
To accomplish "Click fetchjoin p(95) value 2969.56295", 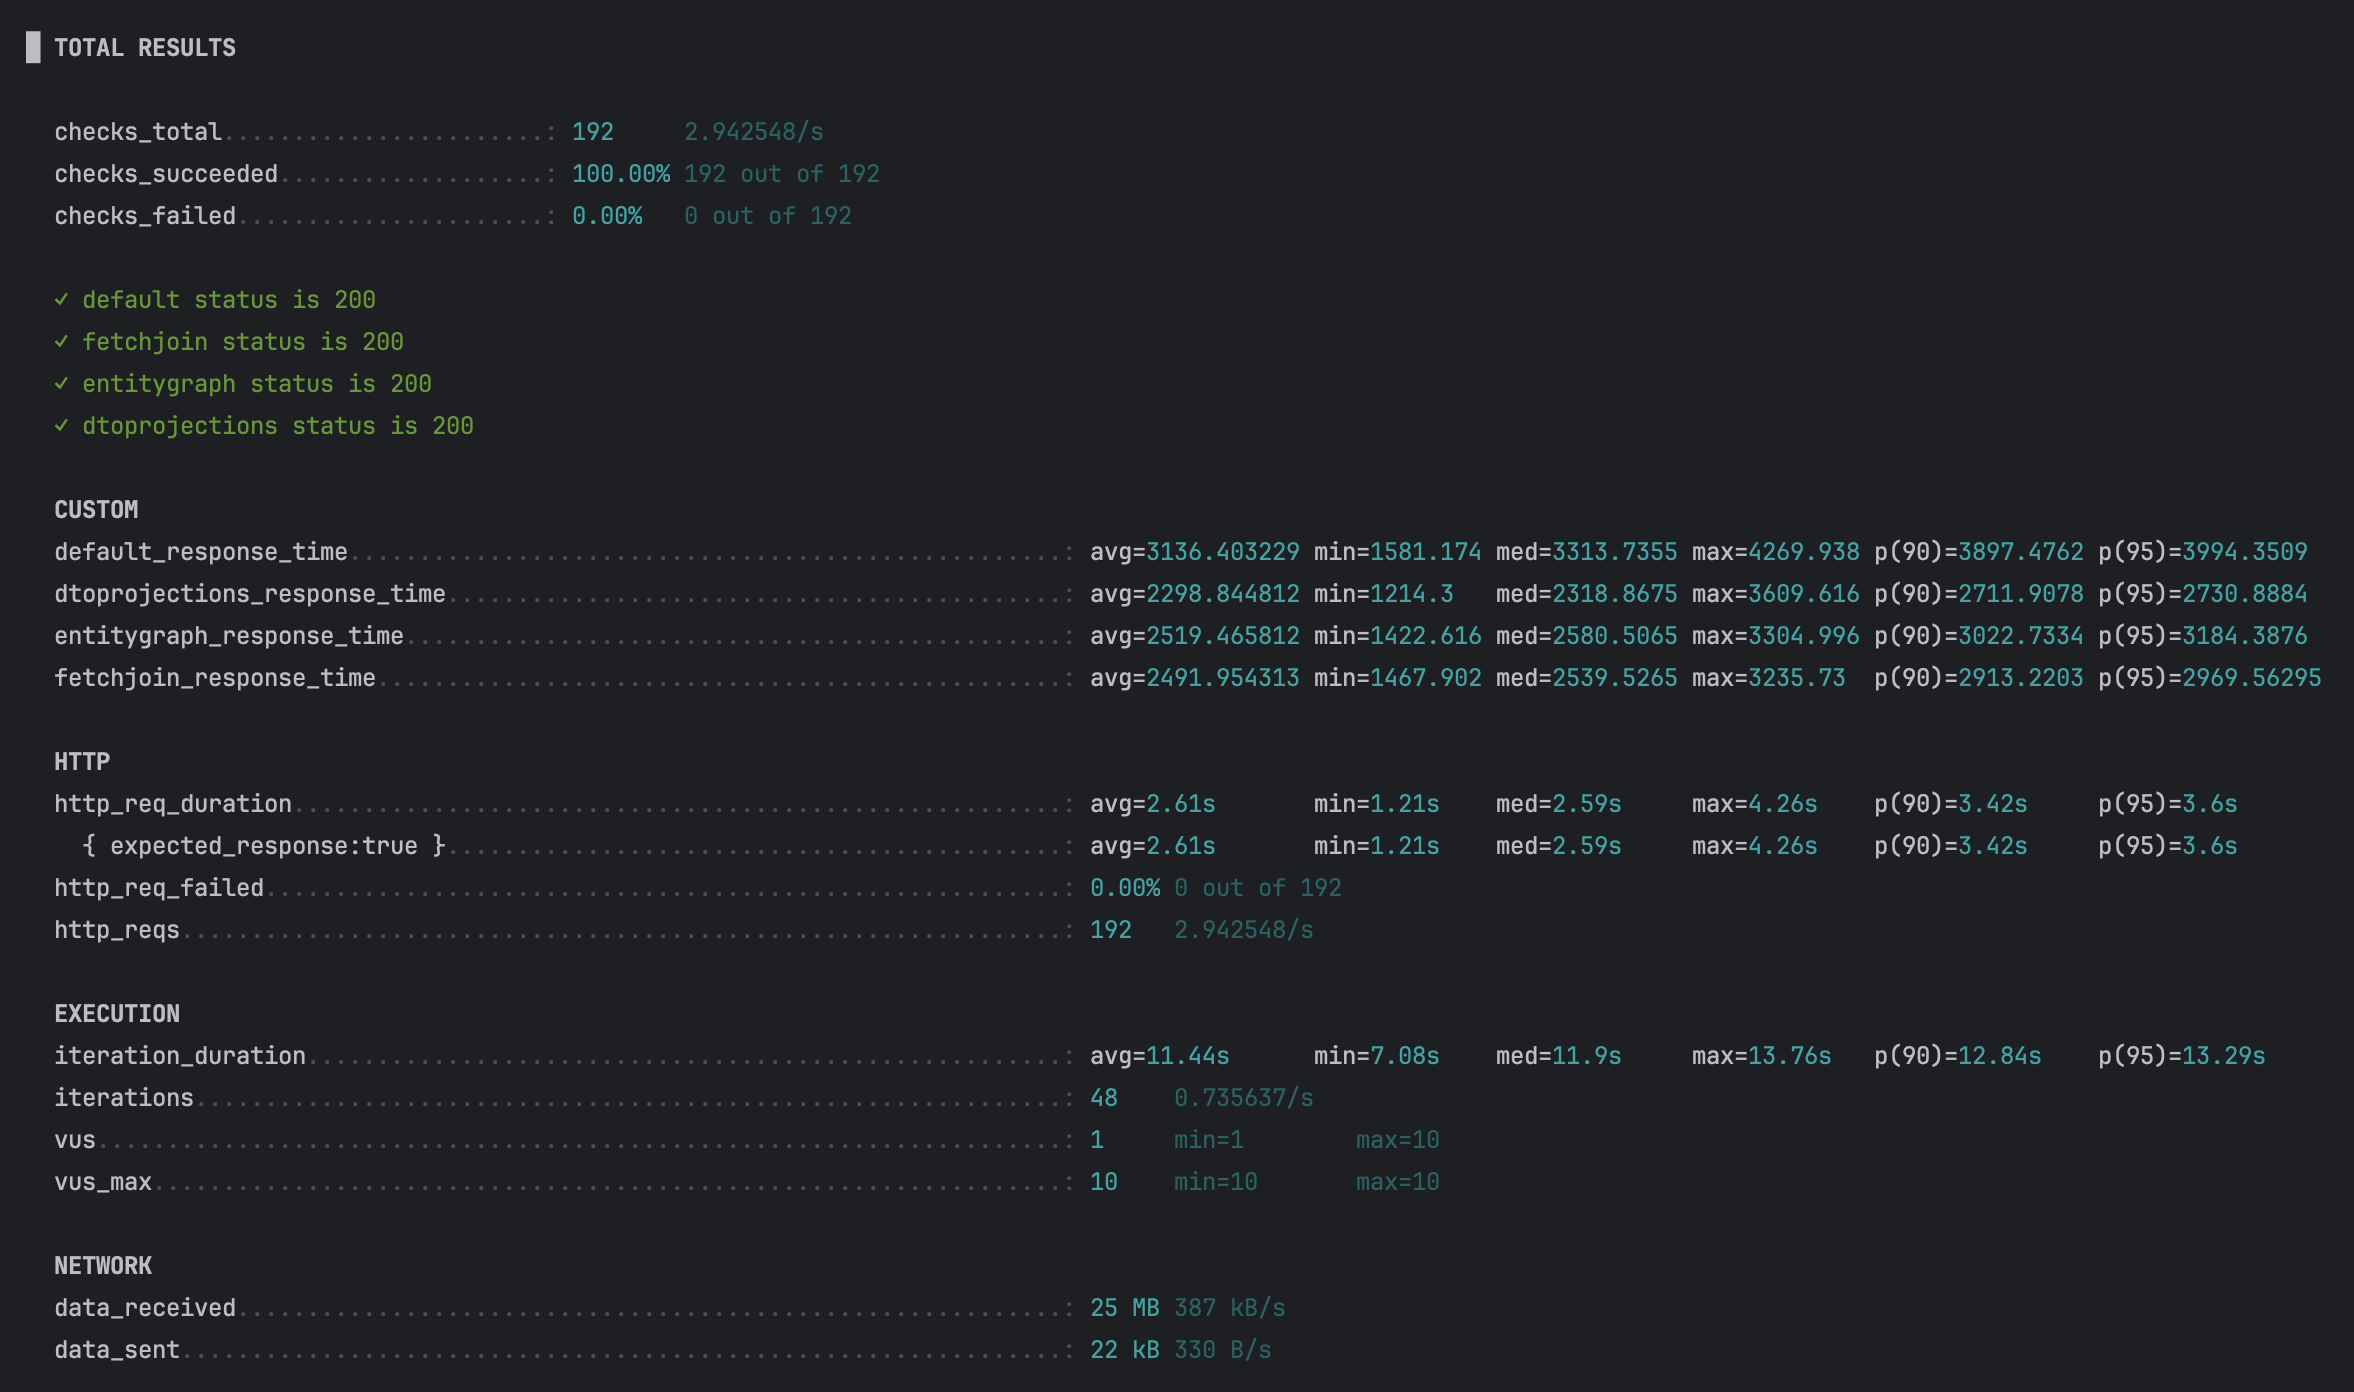I will pos(2251,678).
